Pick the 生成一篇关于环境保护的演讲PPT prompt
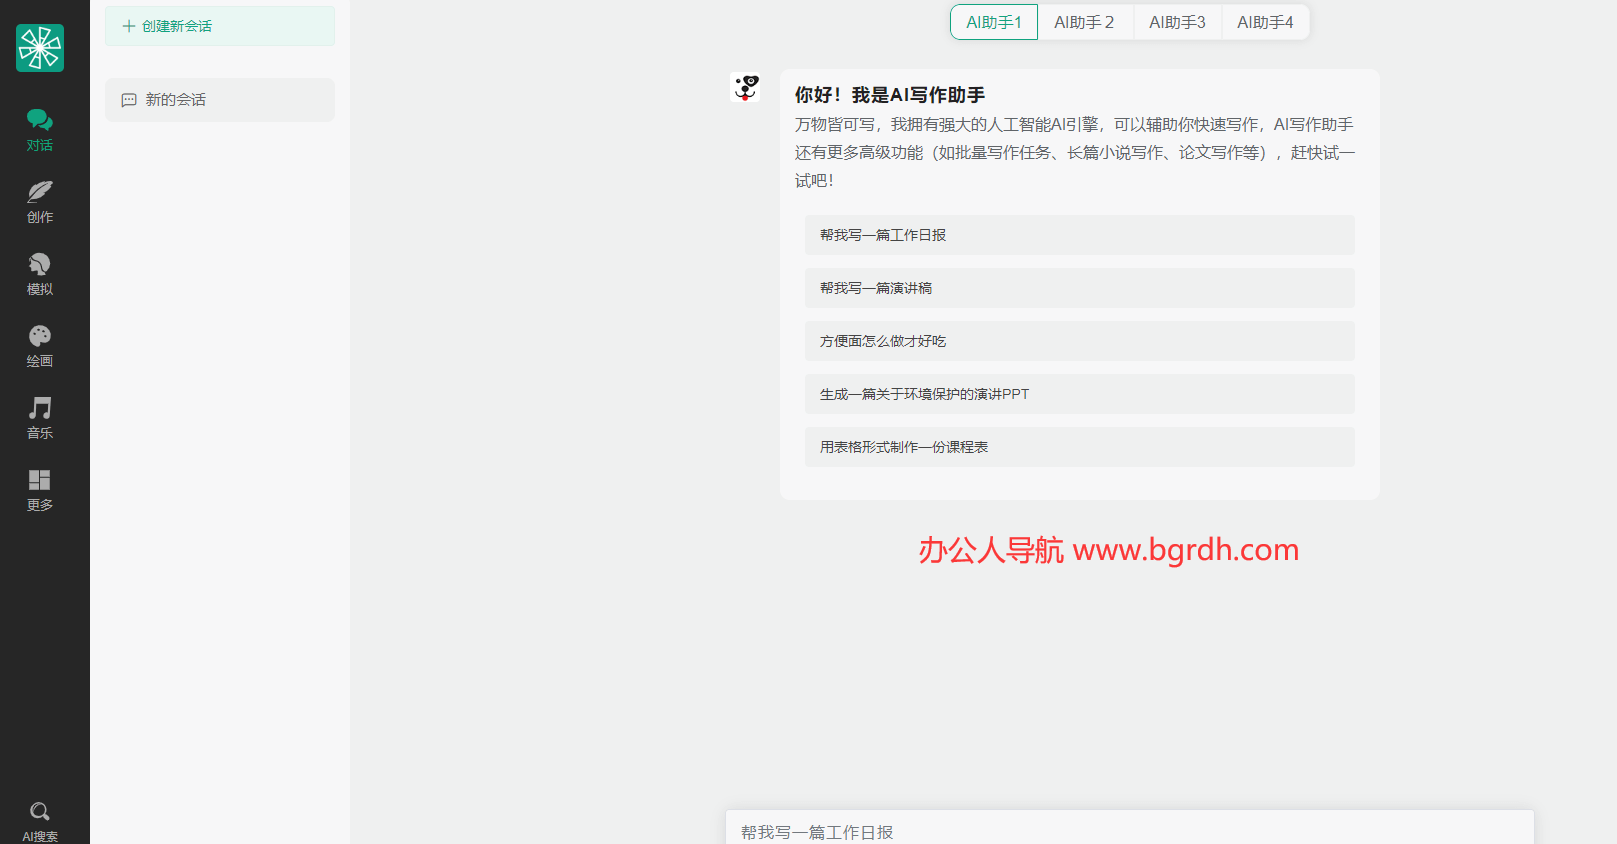This screenshot has height=844, width=1617. tap(1079, 394)
